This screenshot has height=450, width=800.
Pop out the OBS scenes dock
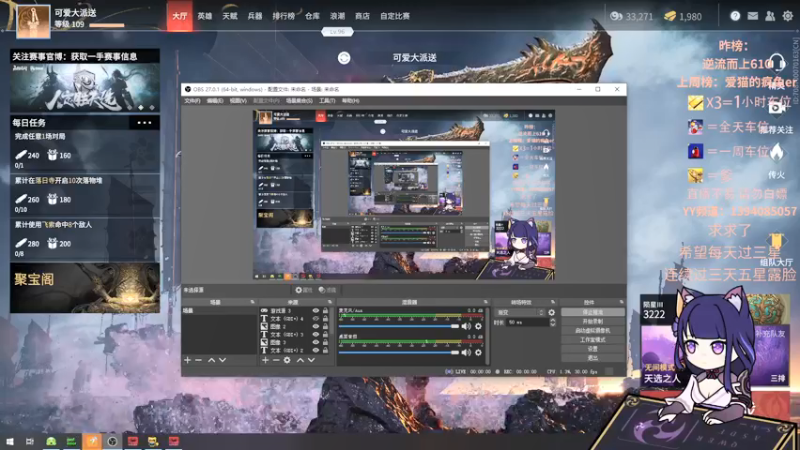(x=252, y=302)
